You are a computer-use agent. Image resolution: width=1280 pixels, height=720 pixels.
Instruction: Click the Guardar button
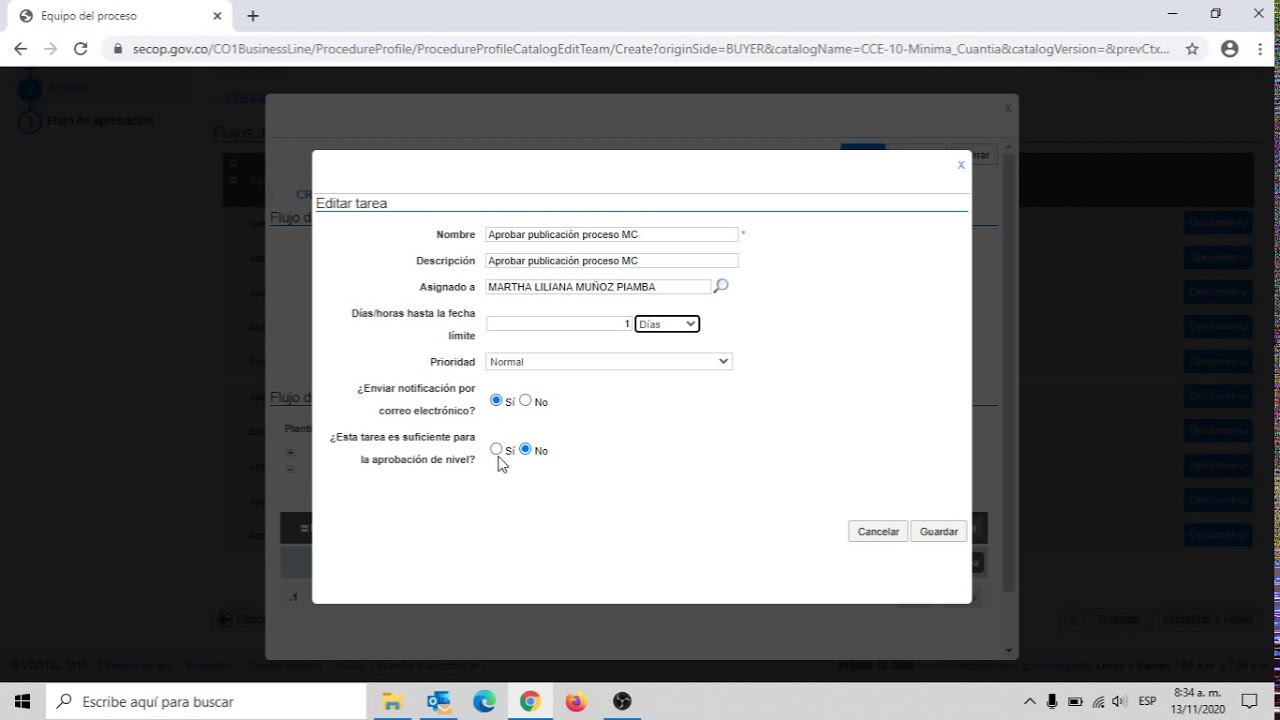(939, 531)
